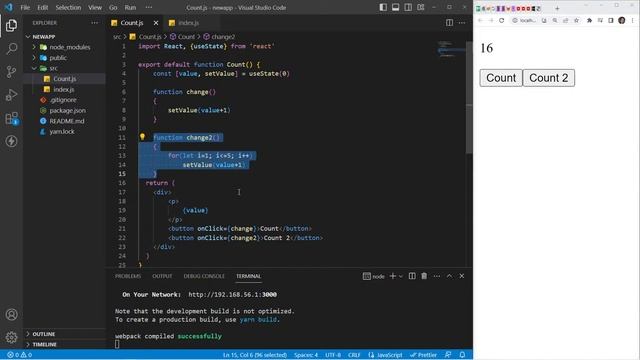The width and height of the screenshot is (640, 360).
Task: Bookmark page with star icon in browser
Action: (576, 20)
